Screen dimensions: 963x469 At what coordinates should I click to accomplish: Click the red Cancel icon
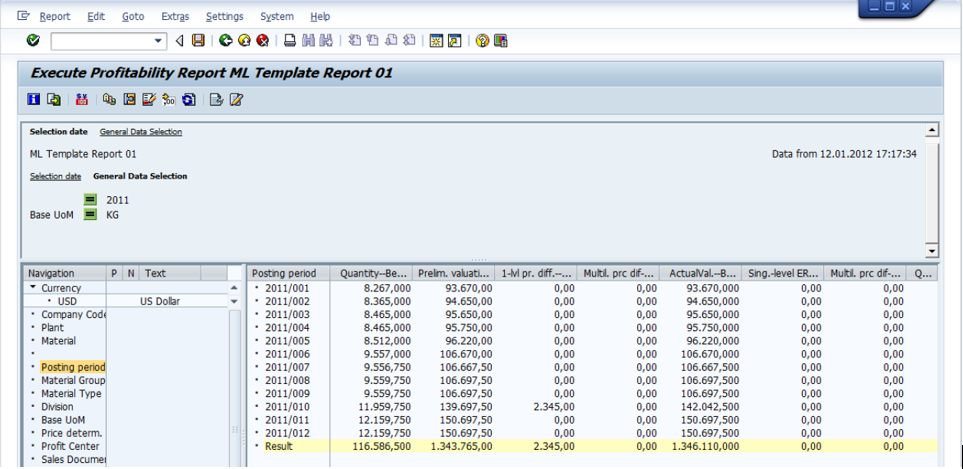pyautogui.click(x=263, y=41)
